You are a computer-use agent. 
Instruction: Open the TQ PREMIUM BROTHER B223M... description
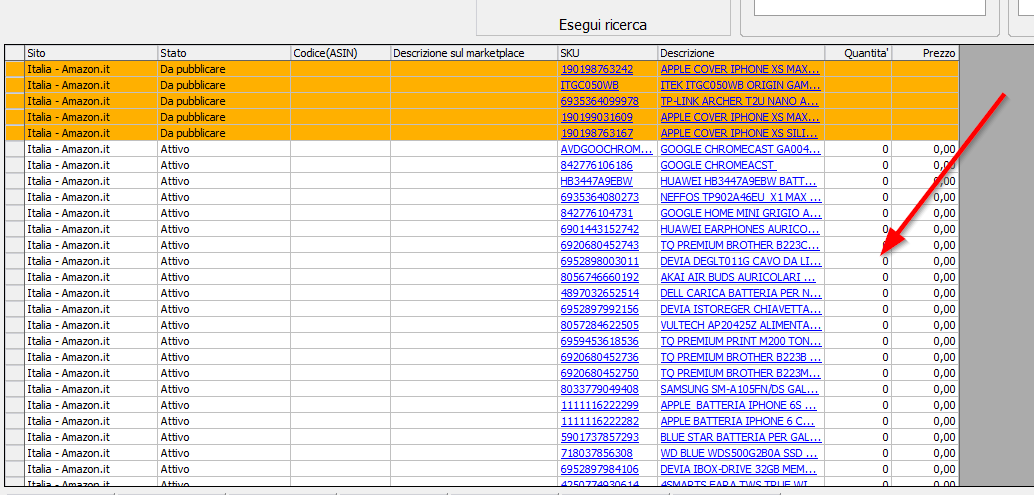pyautogui.click(x=741, y=373)
